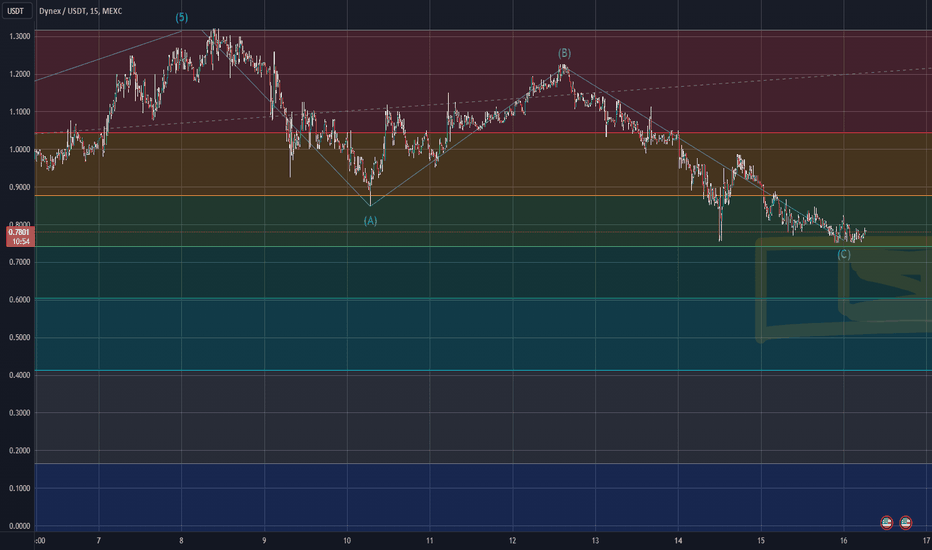Select the (B) wave label

(x=564, y=54)
